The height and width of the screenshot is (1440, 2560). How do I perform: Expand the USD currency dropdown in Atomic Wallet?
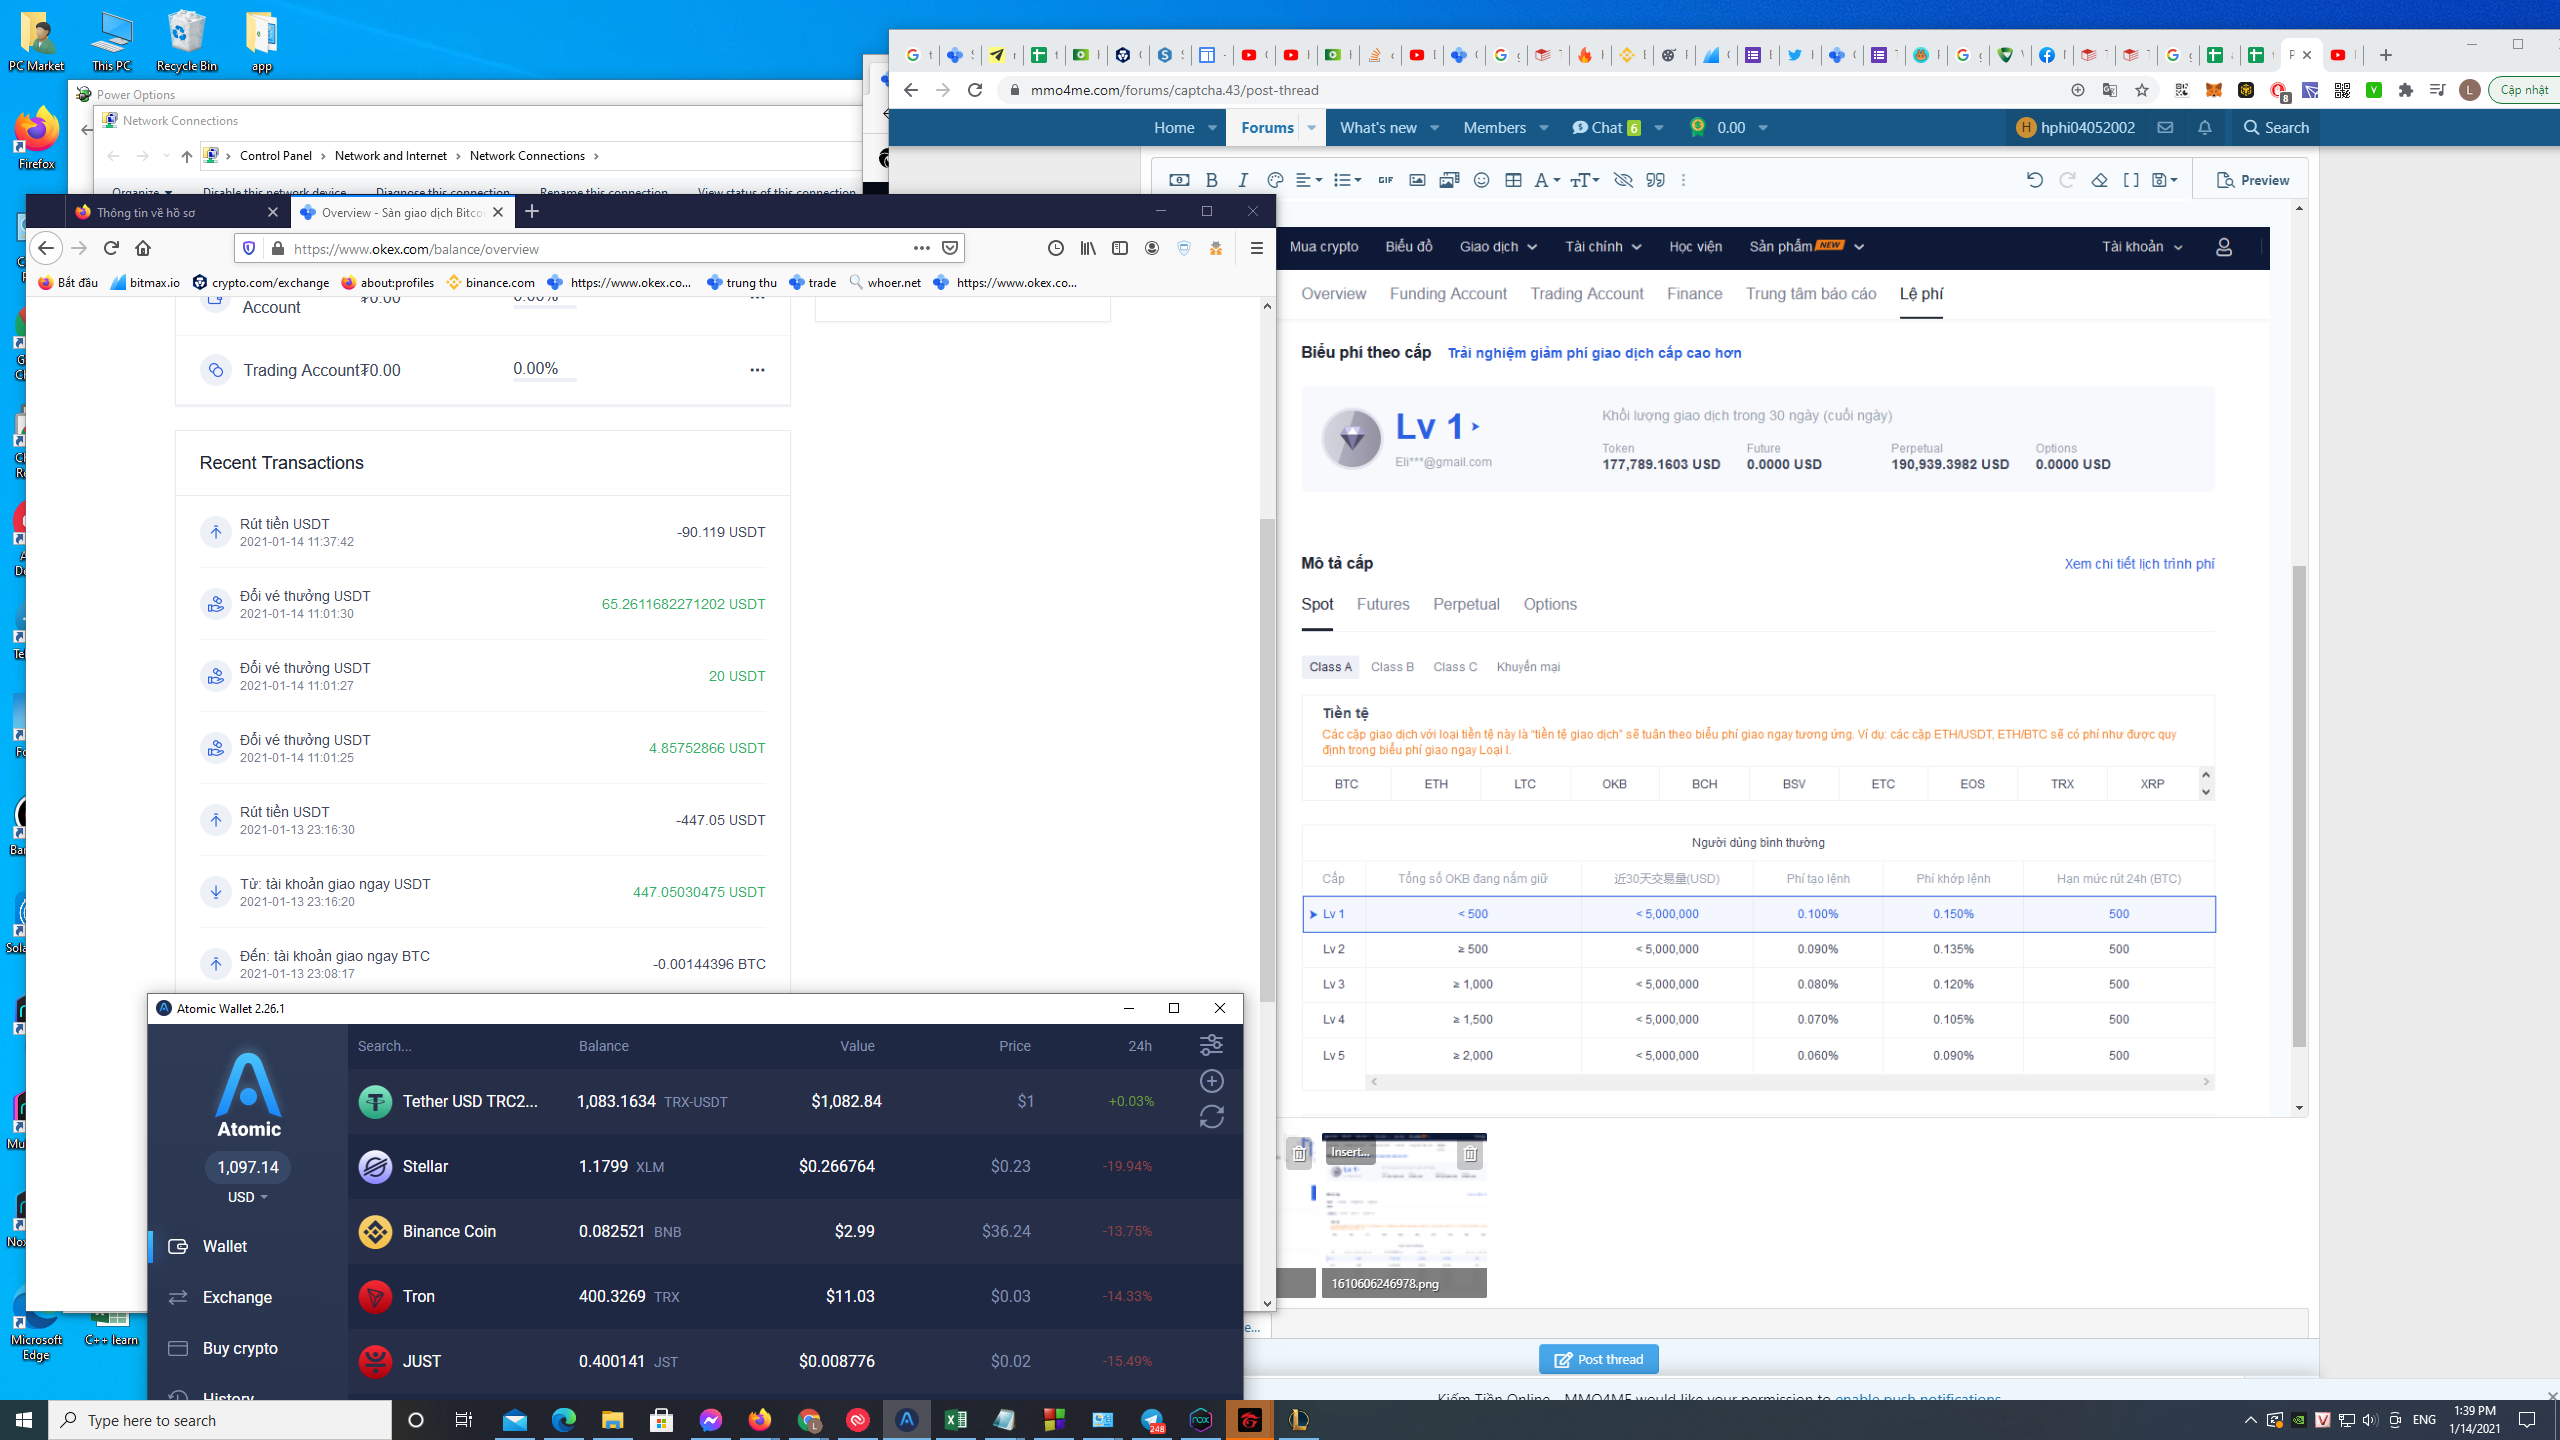click(248, 1197)
